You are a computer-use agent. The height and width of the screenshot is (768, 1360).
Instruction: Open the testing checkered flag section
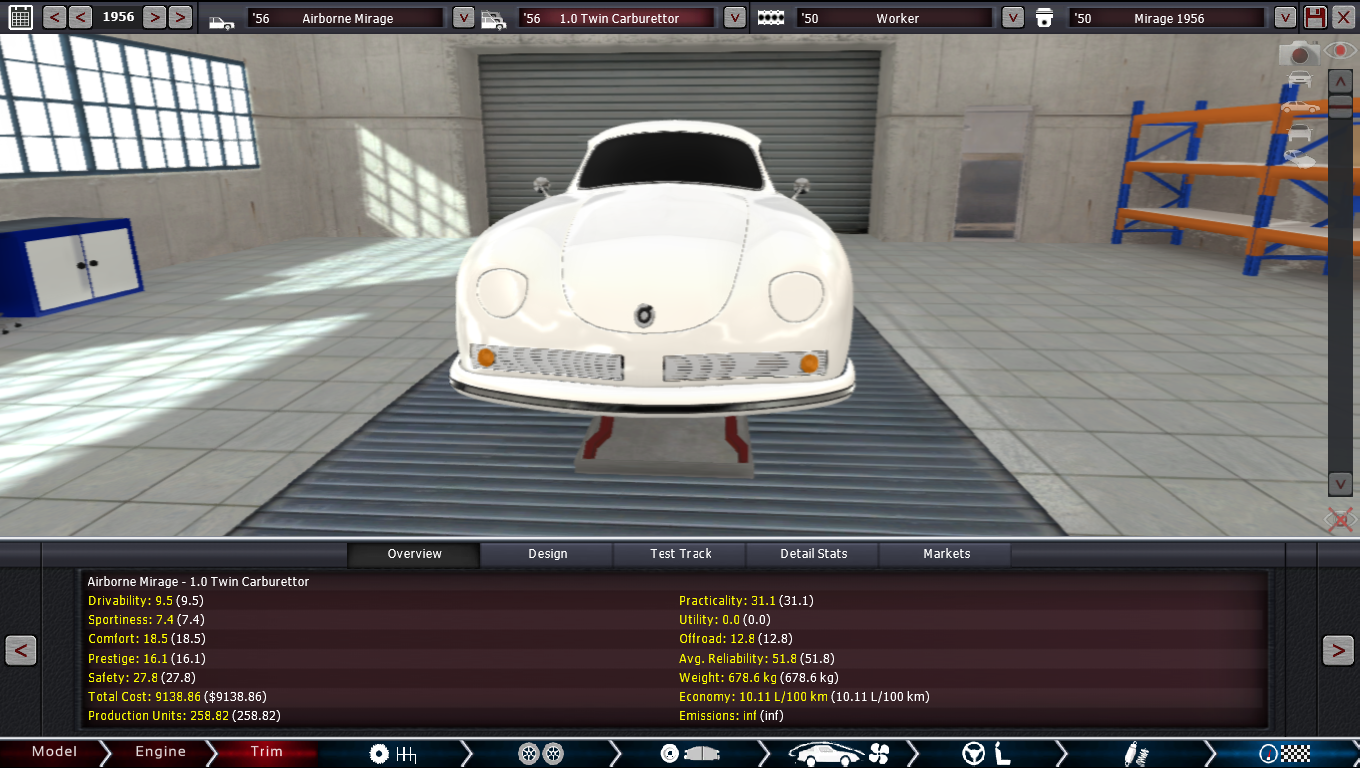tap(1284, 753)
